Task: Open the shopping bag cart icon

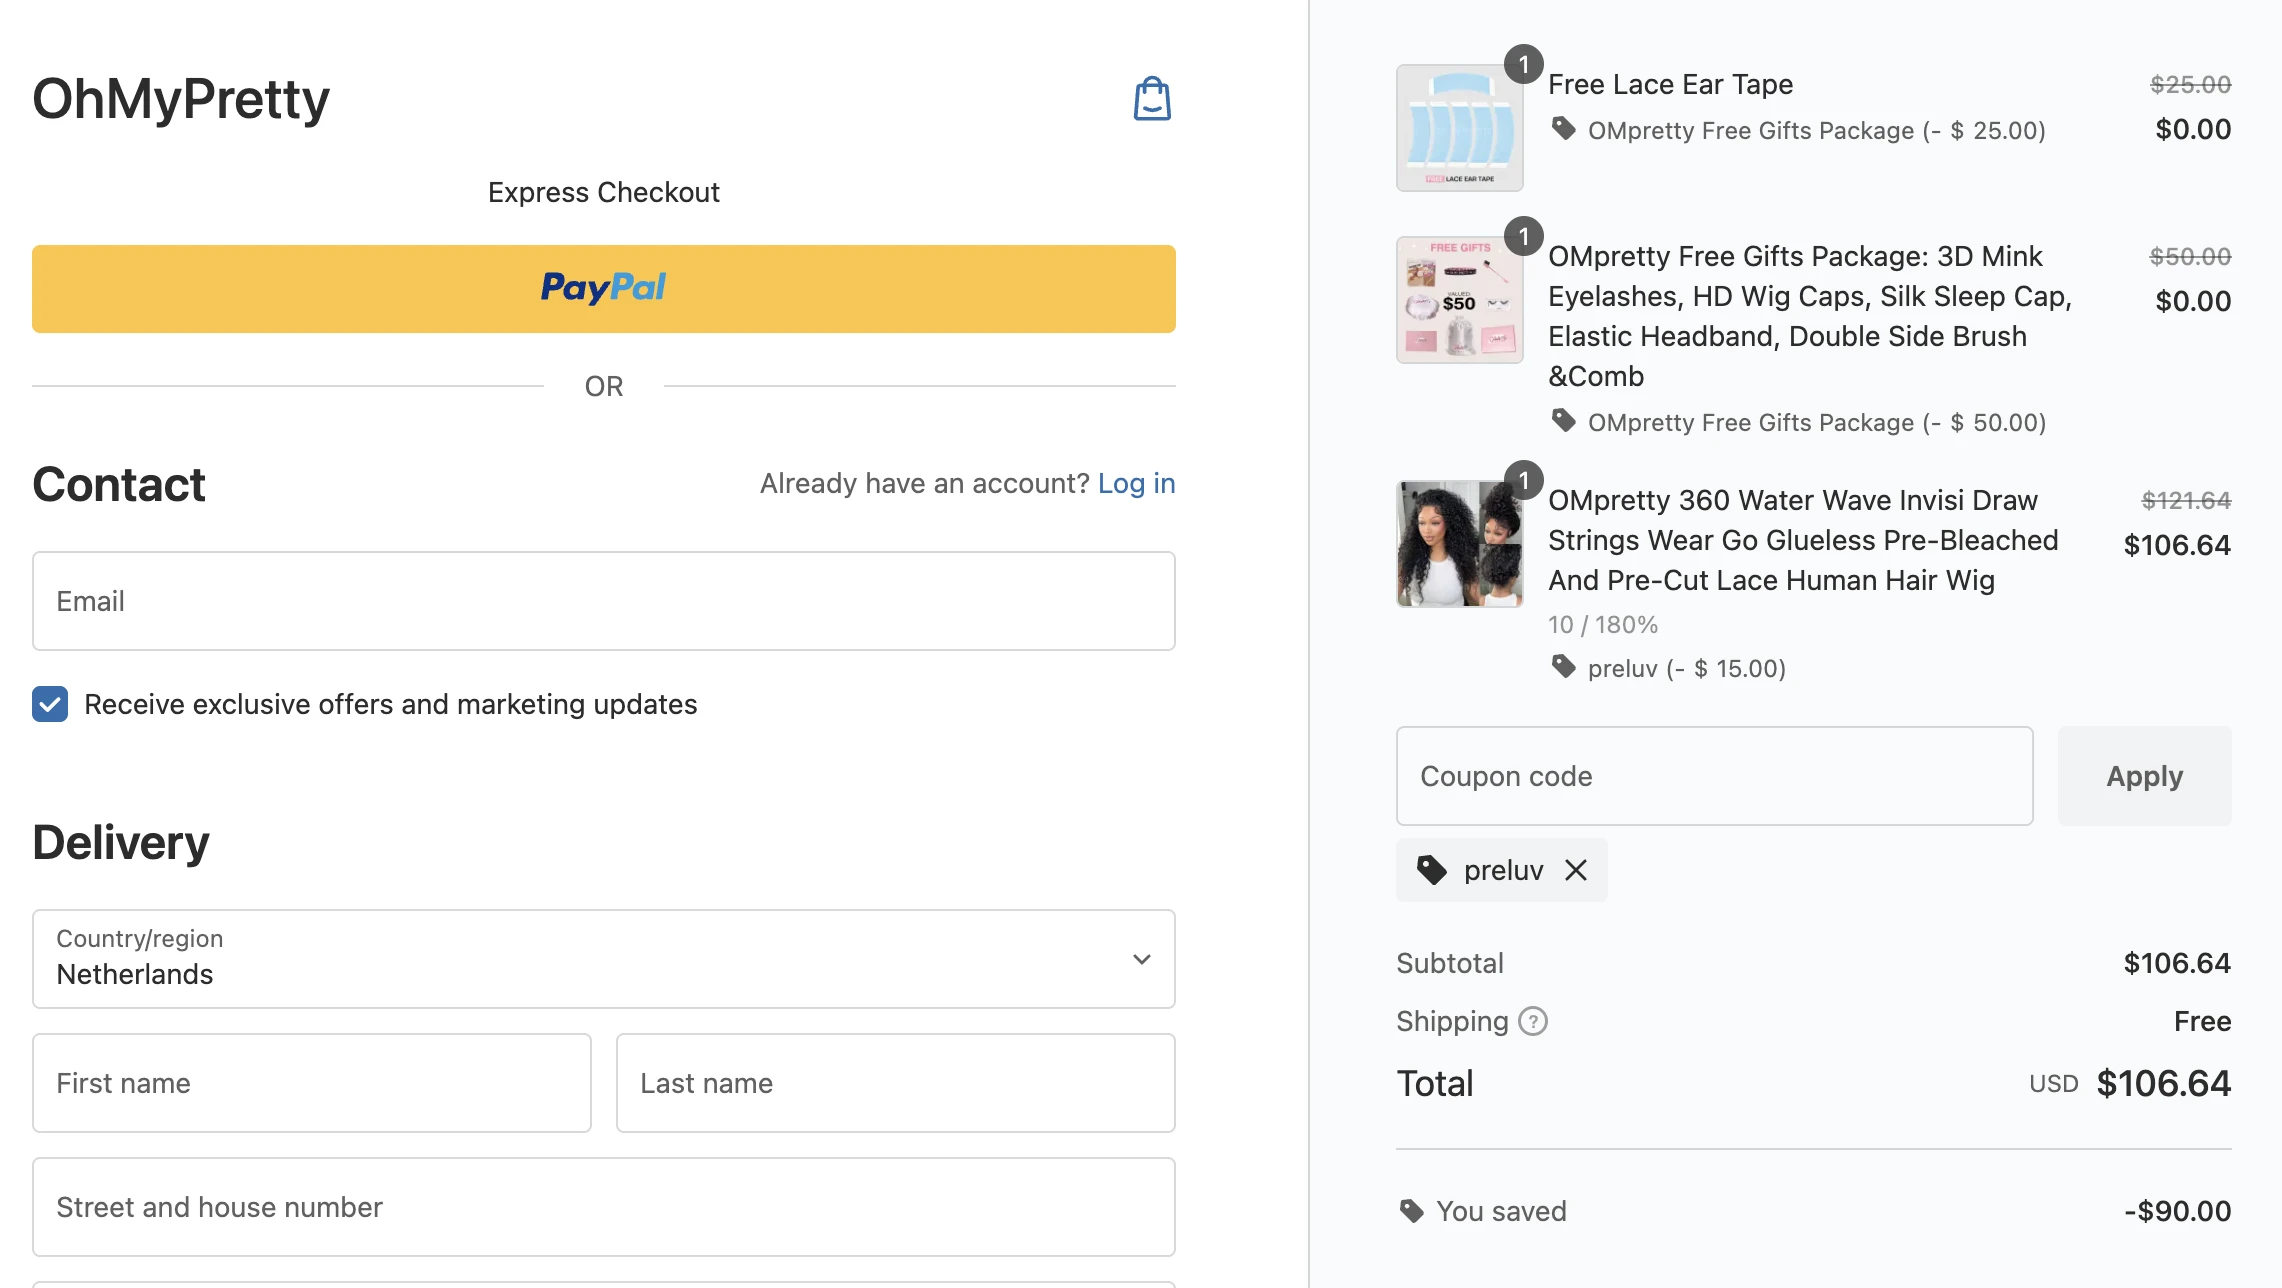Action: point(1152,99)
